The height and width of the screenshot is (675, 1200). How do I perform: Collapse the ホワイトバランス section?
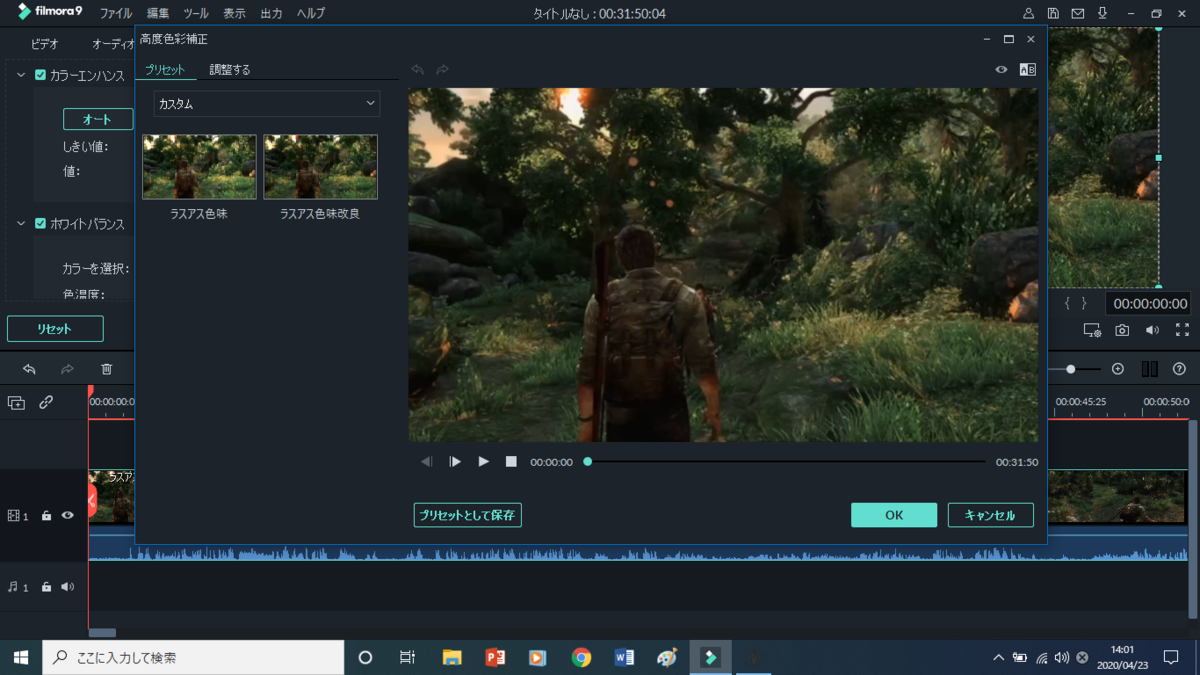pos(21,224)
